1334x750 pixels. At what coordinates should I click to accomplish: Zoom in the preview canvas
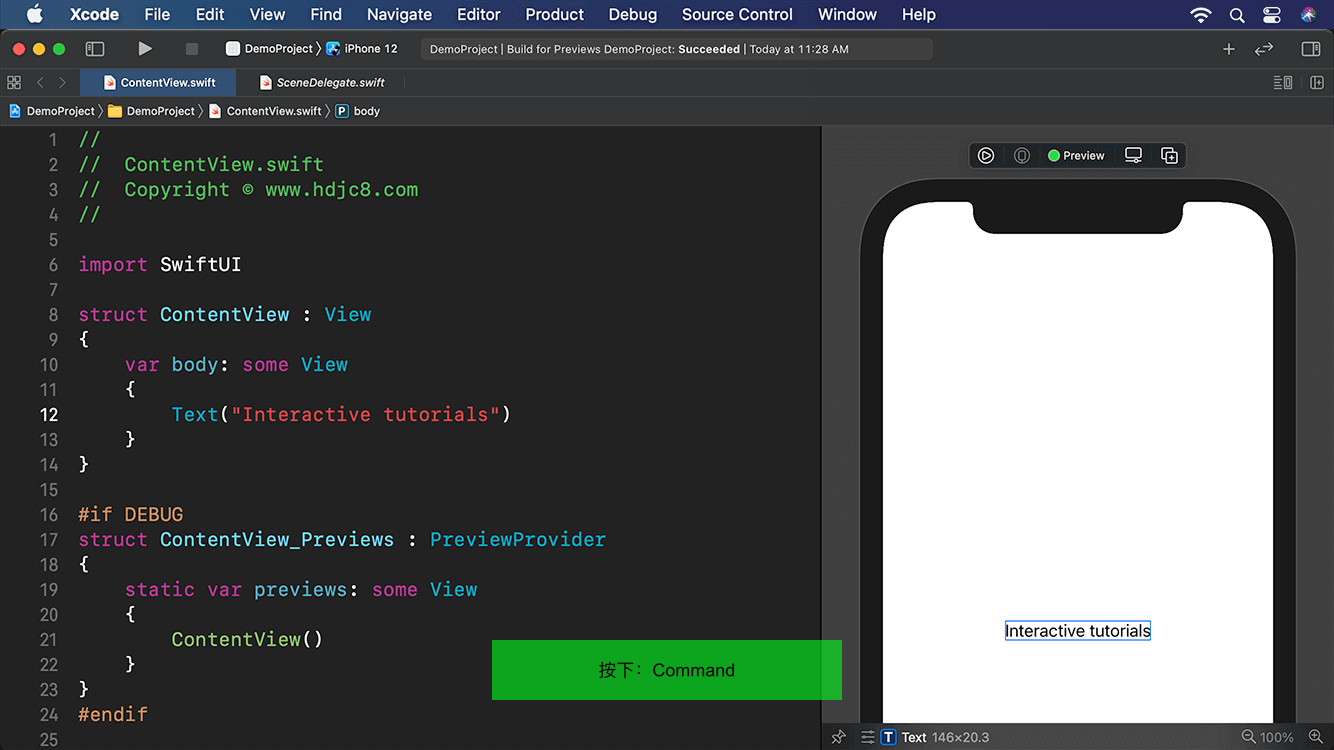[x=1315, y=737]
